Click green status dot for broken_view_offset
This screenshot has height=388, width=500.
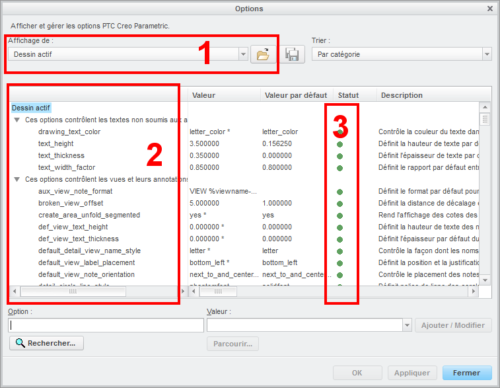point(340,204)
